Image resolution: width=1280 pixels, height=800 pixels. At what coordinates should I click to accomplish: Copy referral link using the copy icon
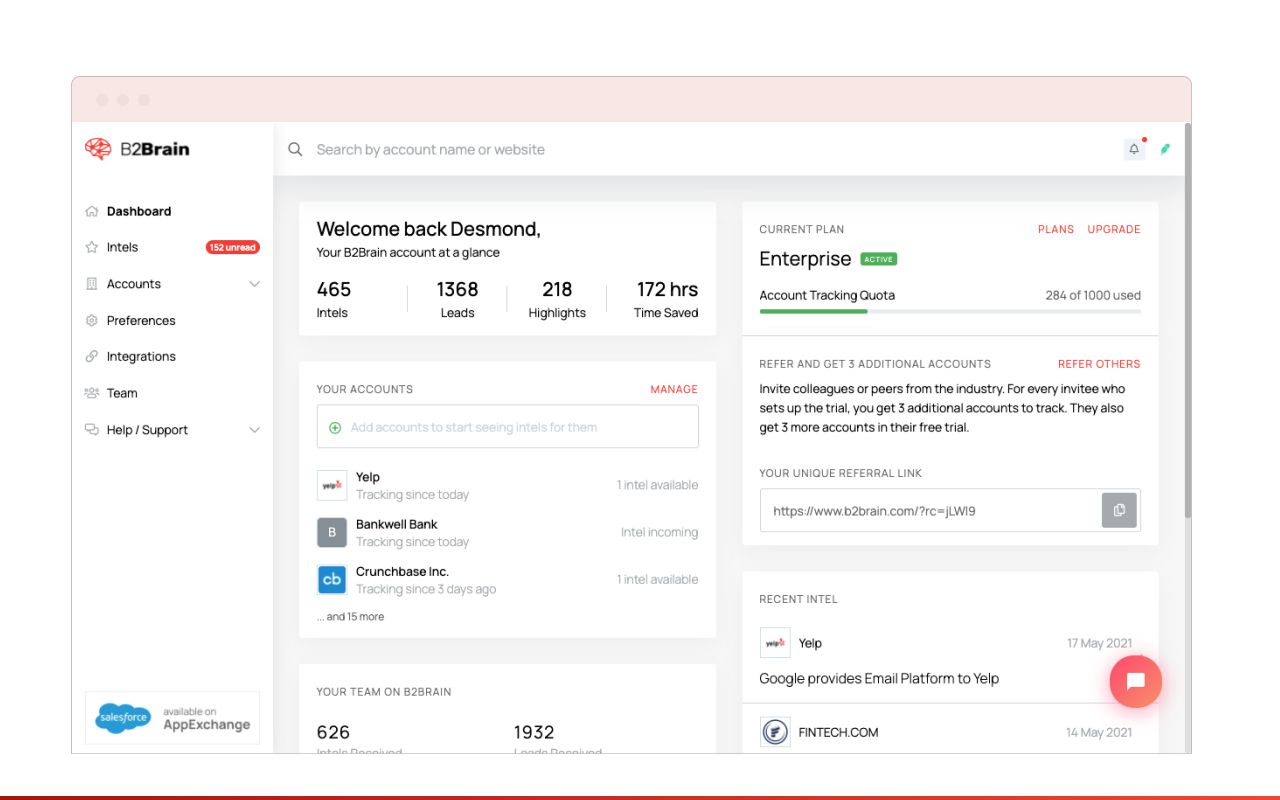point(1119,510)
